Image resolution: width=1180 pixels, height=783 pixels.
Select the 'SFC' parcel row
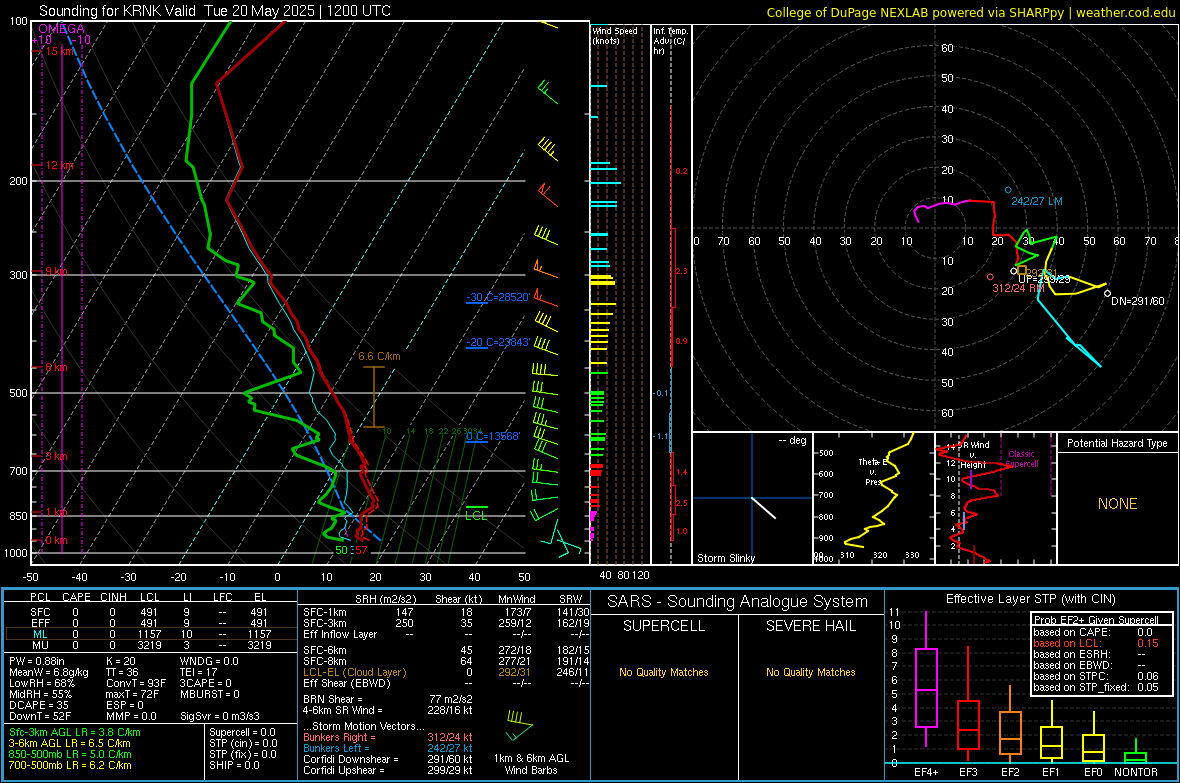coord(151,612)
